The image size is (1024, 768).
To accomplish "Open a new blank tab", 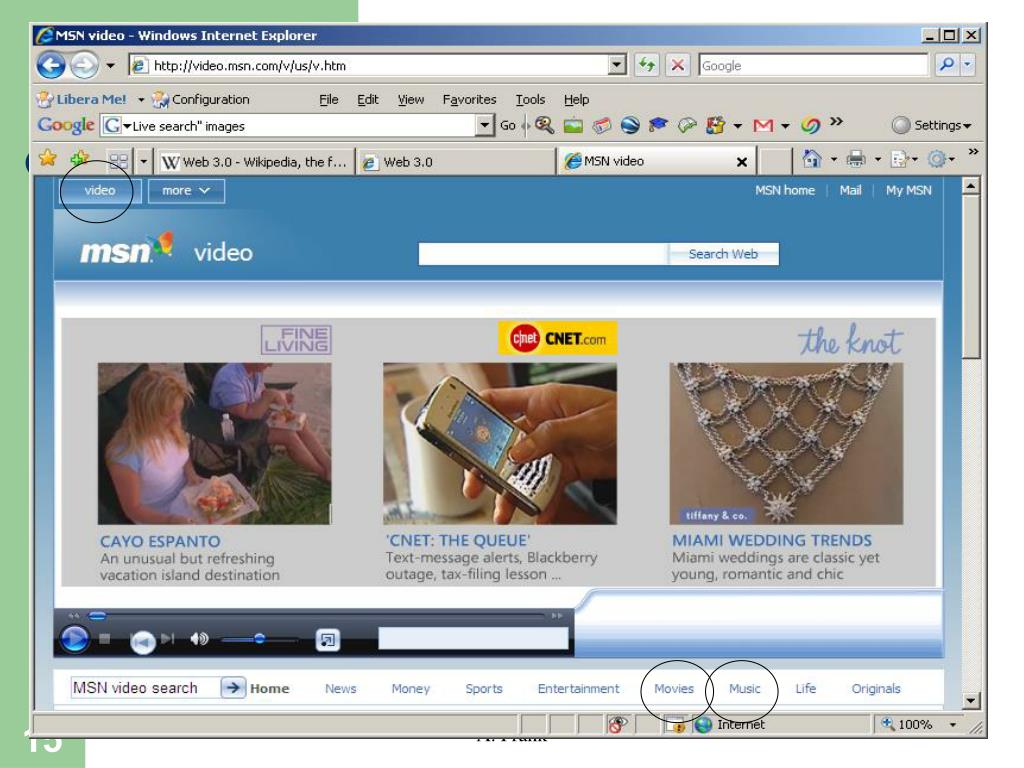I will pos(776,161).
